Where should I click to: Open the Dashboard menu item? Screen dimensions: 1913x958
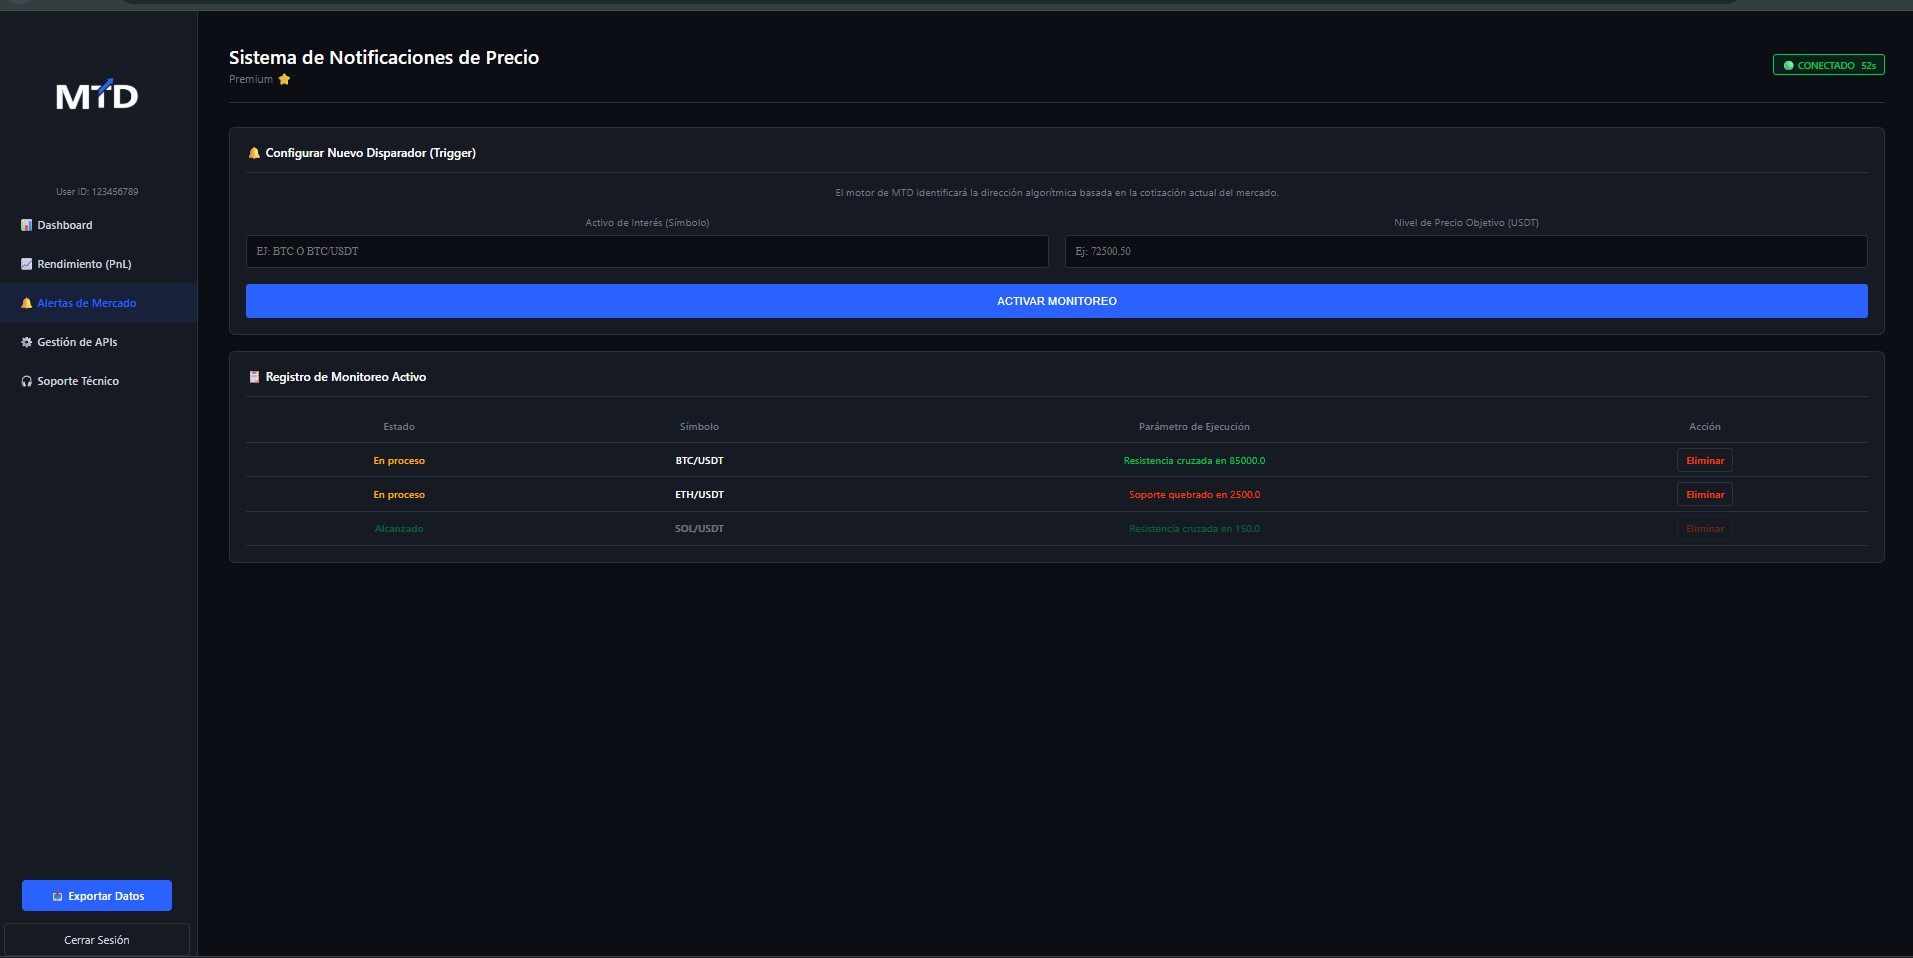point(65,225)
